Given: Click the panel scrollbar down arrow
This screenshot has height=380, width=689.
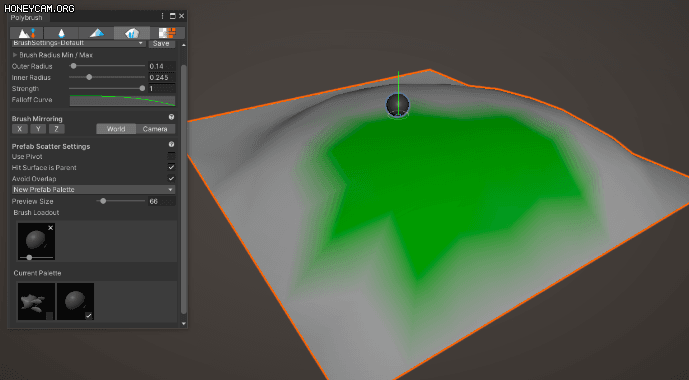Looking at the screenshot, I should click(184, 324).
